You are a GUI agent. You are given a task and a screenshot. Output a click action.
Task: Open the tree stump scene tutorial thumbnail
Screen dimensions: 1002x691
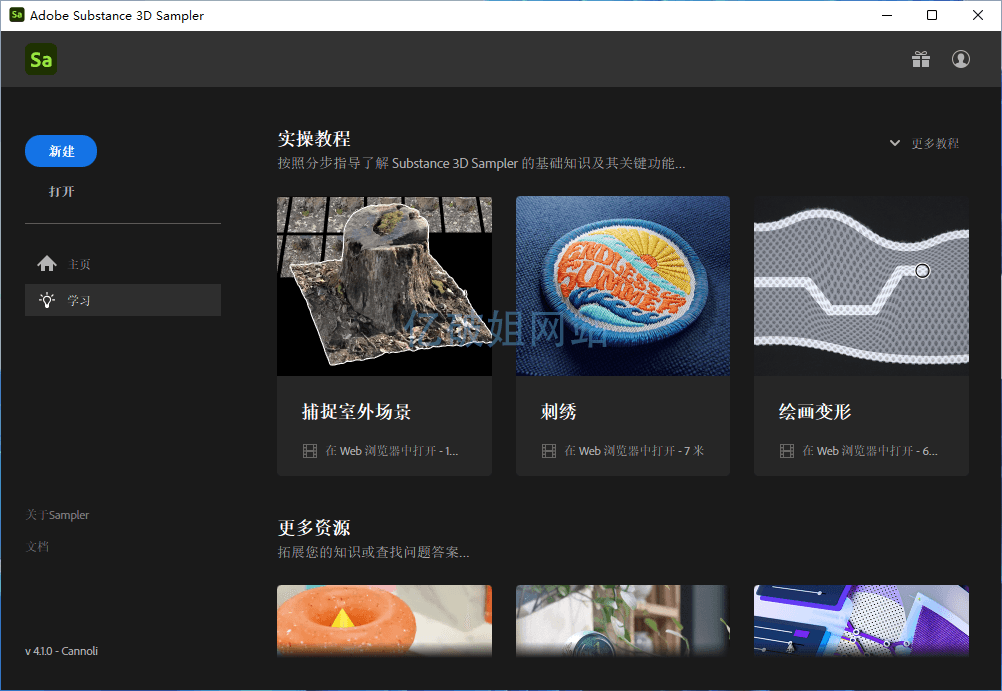(x=385, y=286)
